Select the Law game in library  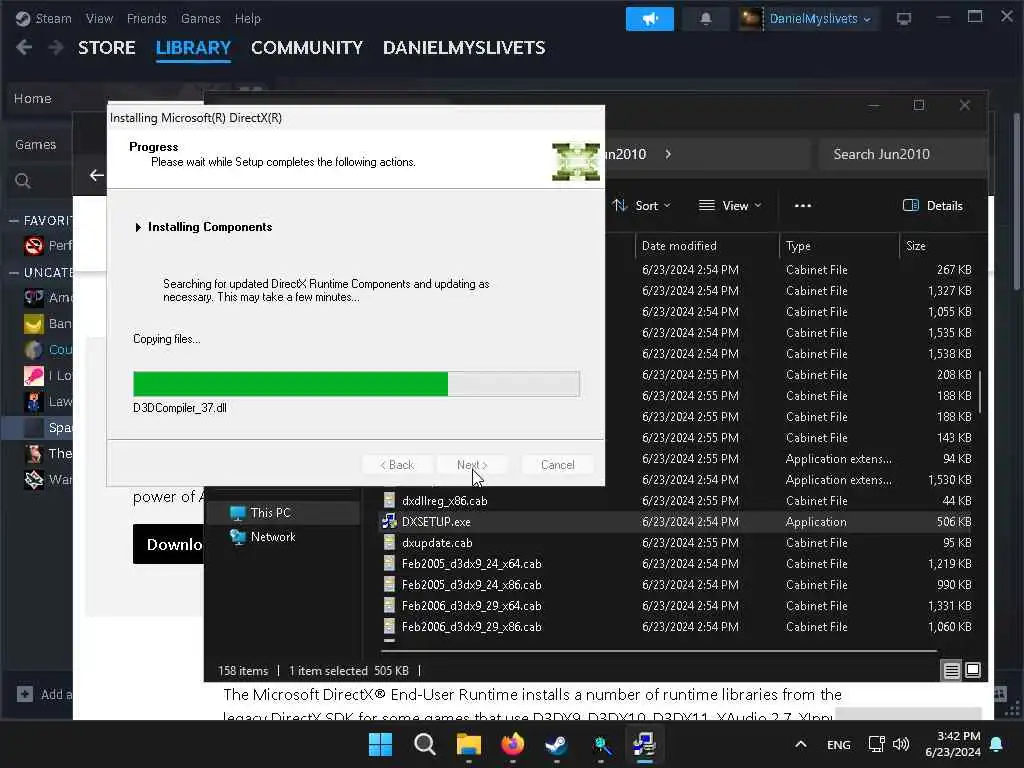pyautogui.click(x=49, y=402)
